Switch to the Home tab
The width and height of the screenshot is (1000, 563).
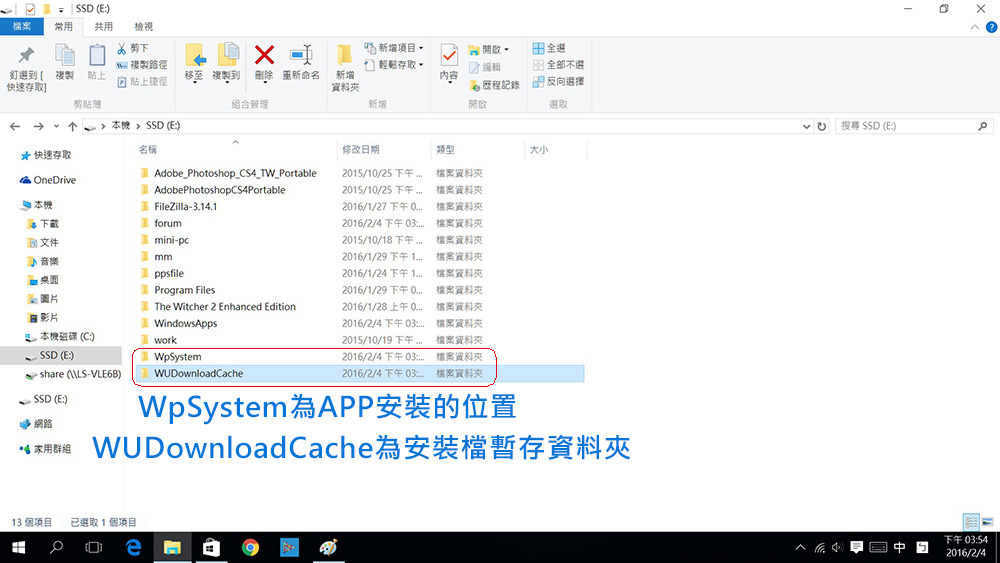63,27
